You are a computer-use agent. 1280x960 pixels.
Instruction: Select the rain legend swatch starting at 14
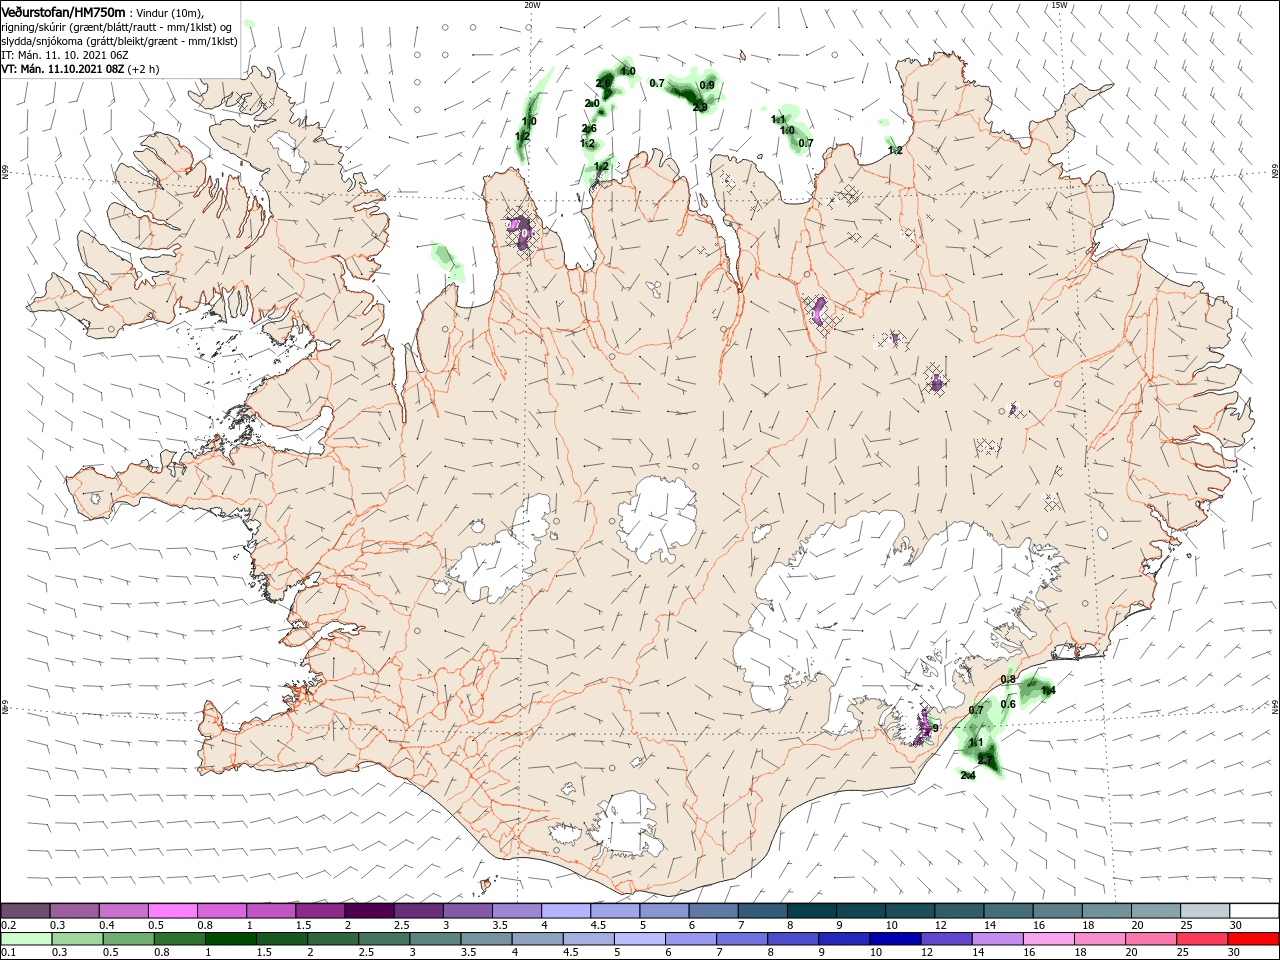(997, 939)
